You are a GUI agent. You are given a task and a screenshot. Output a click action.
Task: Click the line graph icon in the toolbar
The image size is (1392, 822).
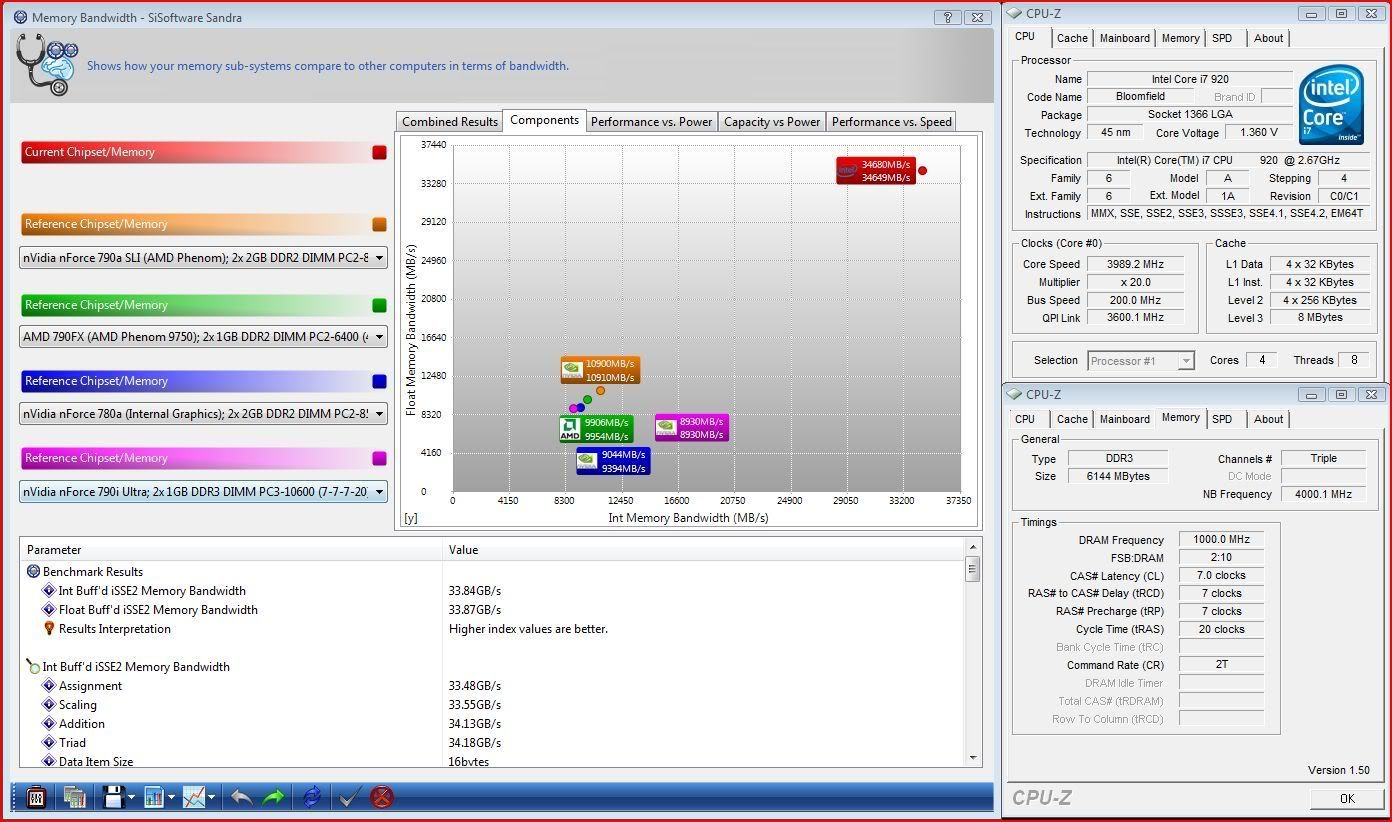[x=194, y=797]
